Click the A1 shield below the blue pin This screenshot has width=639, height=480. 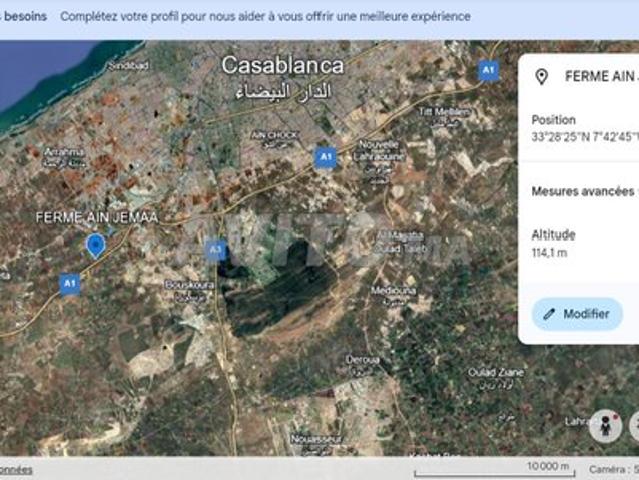click(x=69, y=284)
